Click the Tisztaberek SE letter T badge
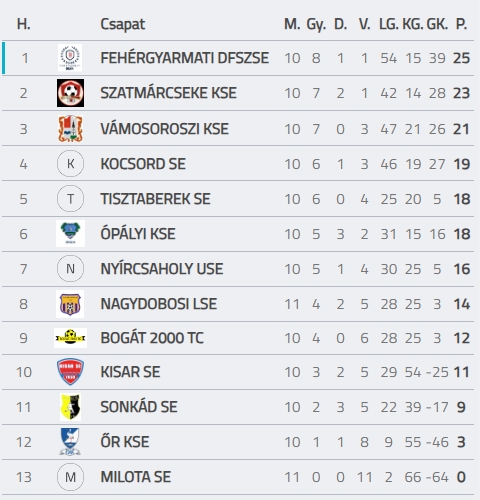 (70, 199)
